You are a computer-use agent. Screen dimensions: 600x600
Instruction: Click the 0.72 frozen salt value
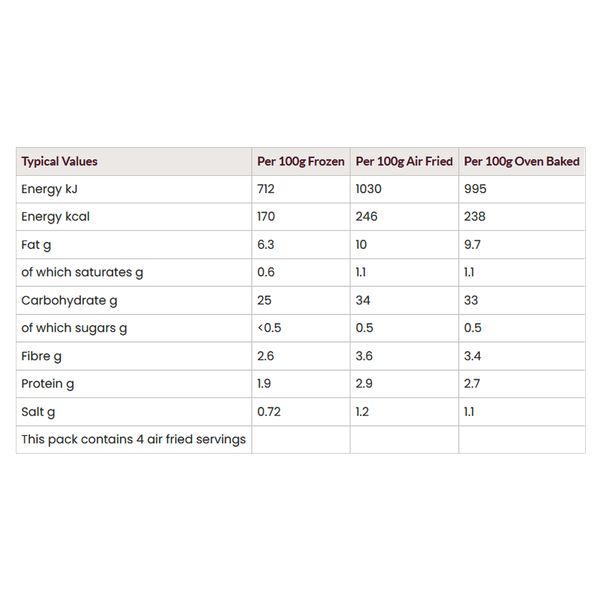pos(268,411)
